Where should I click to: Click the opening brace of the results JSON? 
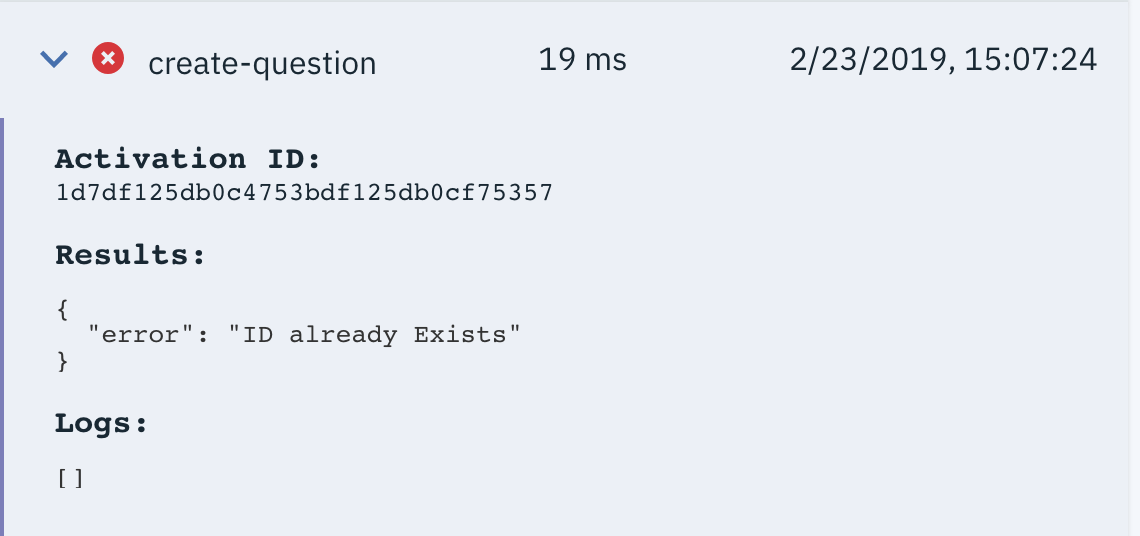(x=63, y=310)
